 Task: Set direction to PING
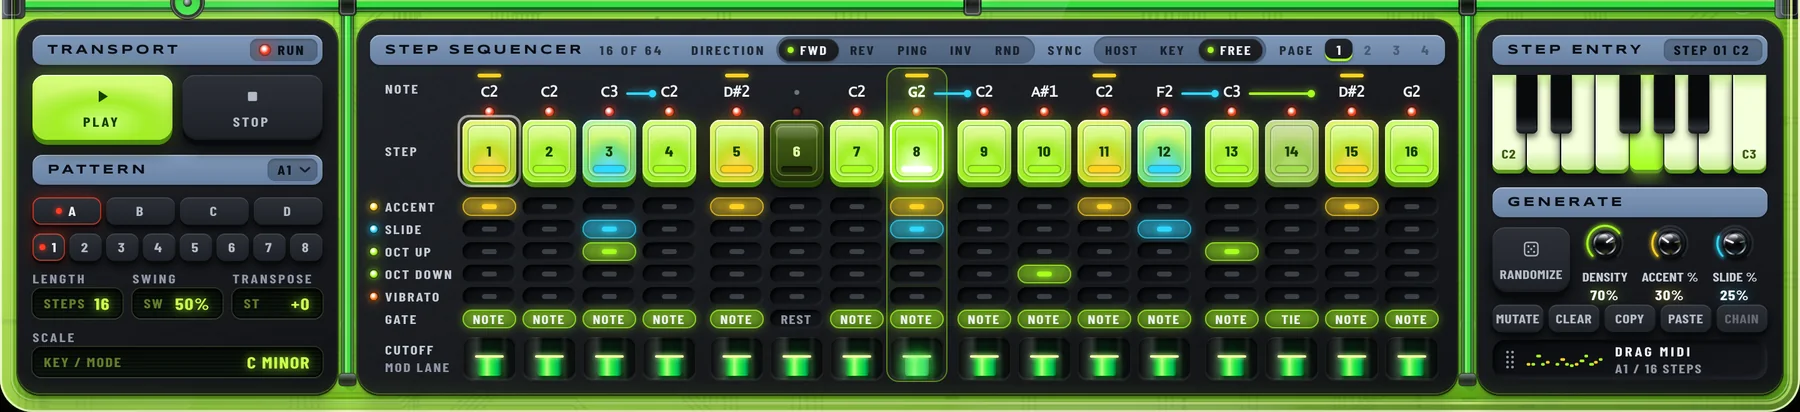912,50
